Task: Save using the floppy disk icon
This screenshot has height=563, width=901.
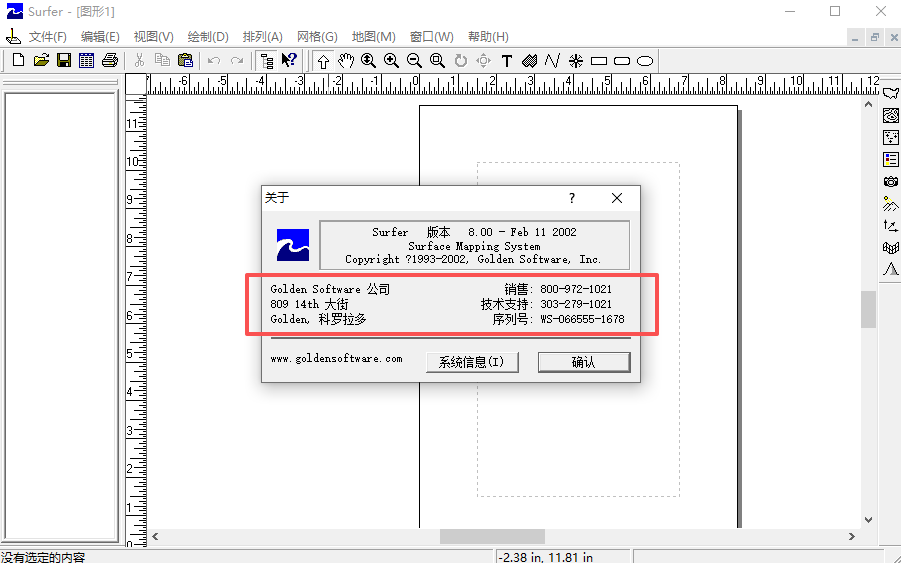Action: point(64,60)
